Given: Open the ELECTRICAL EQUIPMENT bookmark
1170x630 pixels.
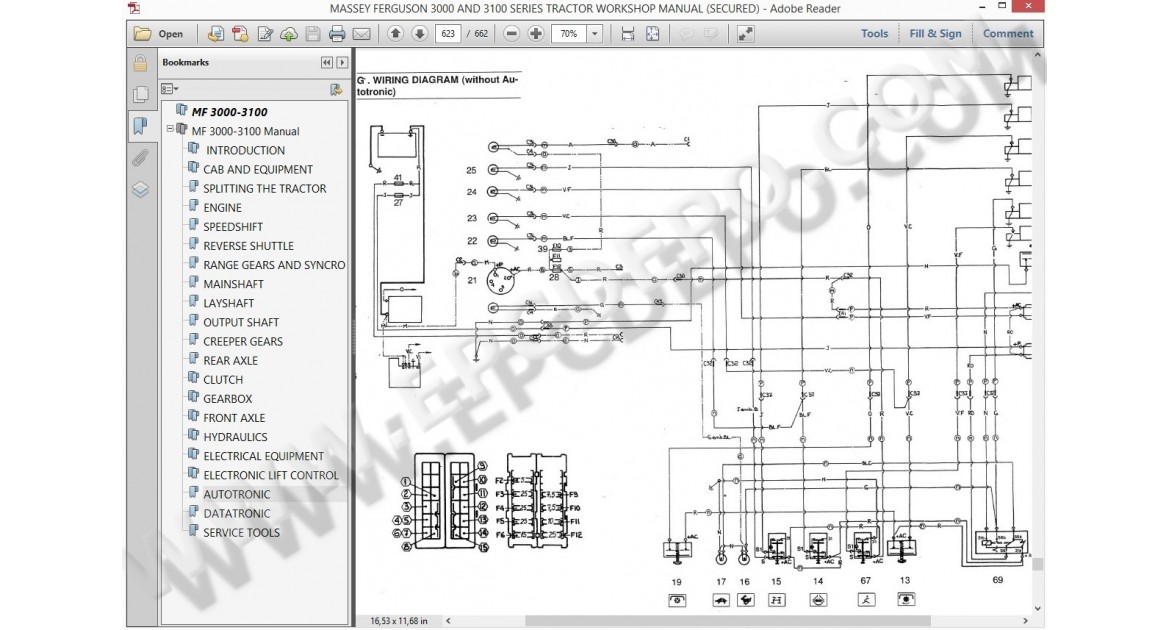Looking at the screenshot, I should [263, 456].
